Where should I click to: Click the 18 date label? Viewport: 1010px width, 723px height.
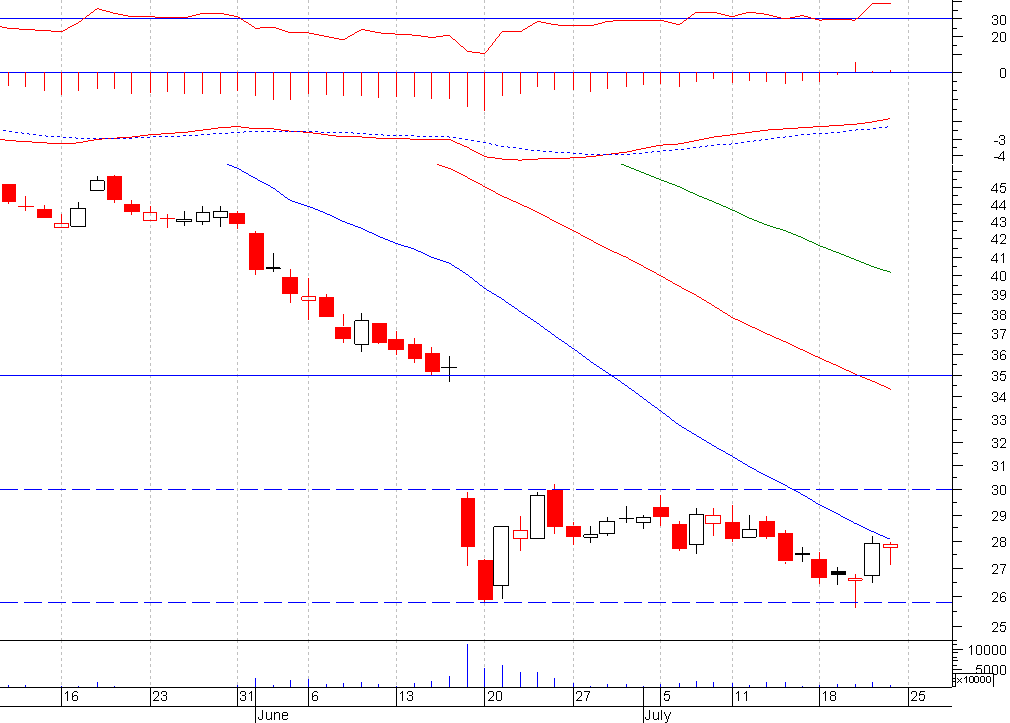tap(829, 697)
